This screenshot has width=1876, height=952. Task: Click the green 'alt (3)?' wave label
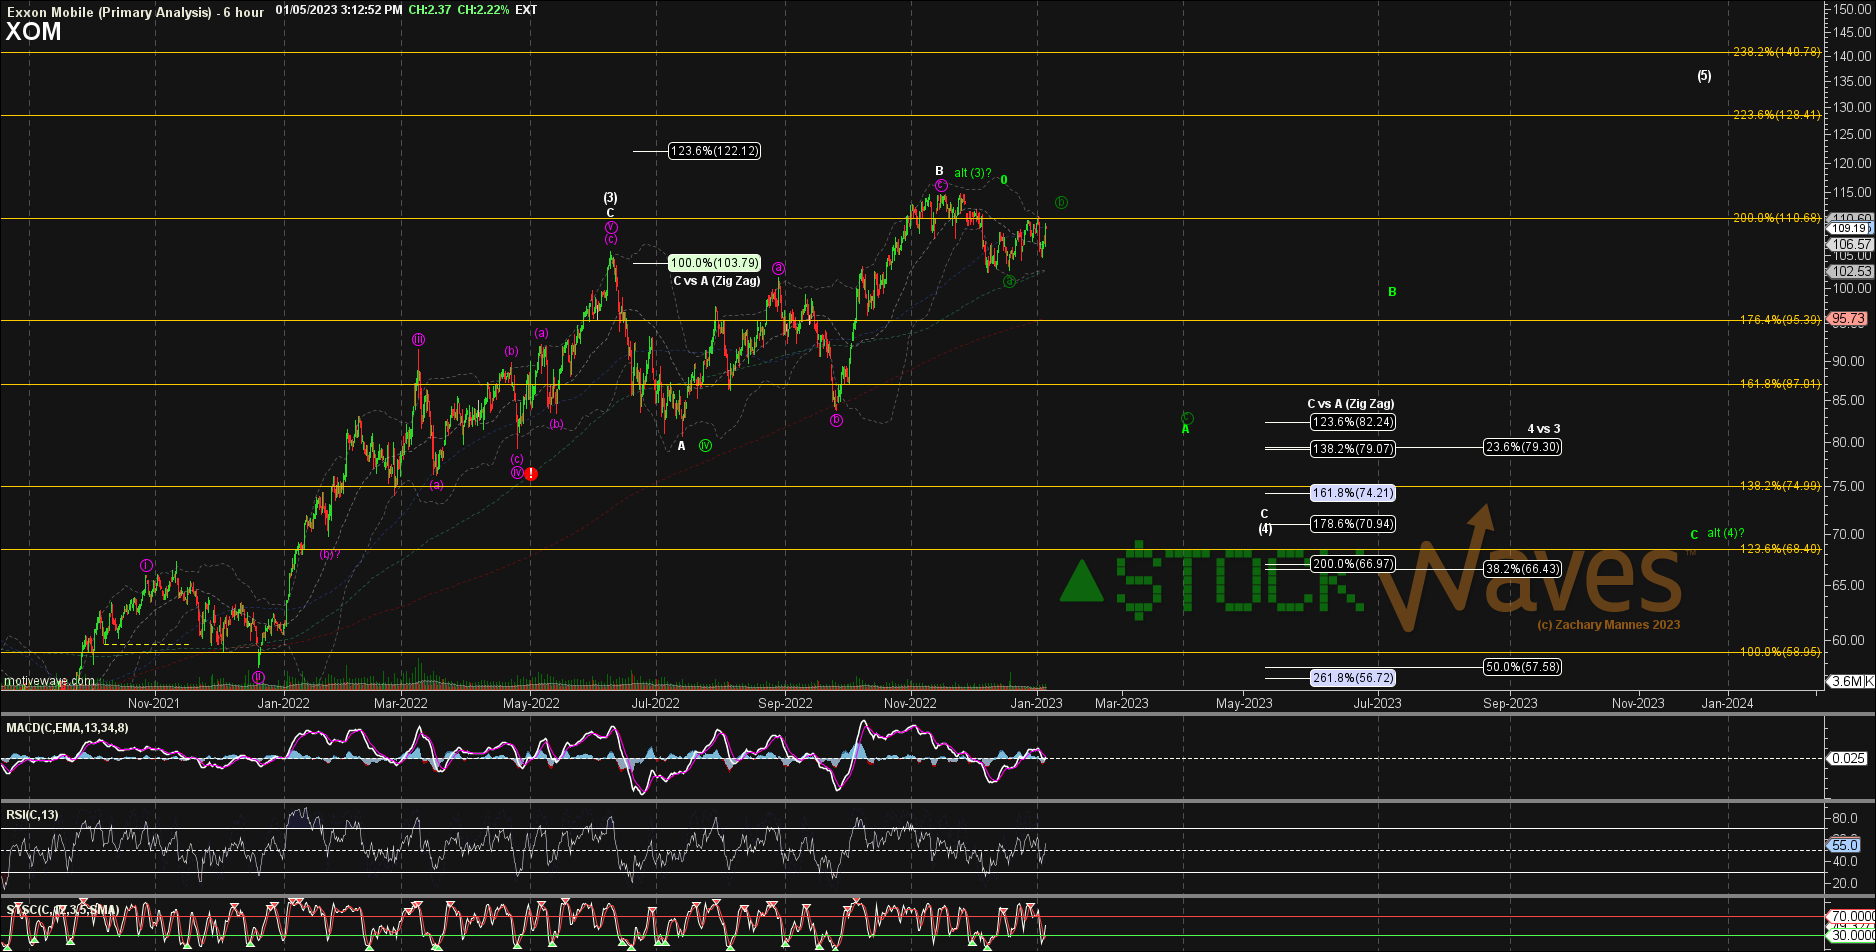pyautogui.click(x=972, y=173)
